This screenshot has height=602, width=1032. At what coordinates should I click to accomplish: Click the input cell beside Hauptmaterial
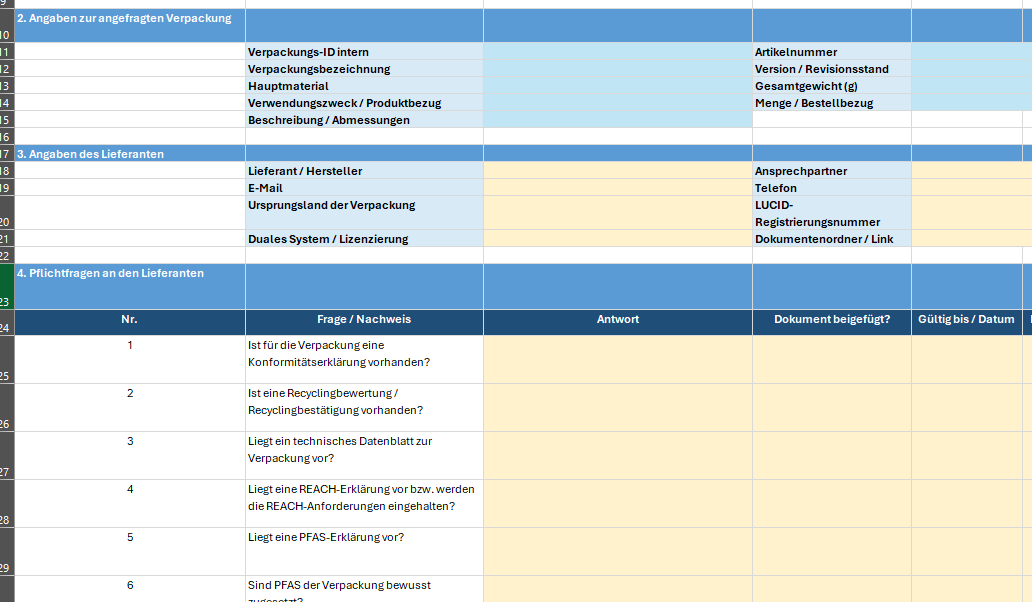point(618,86)
